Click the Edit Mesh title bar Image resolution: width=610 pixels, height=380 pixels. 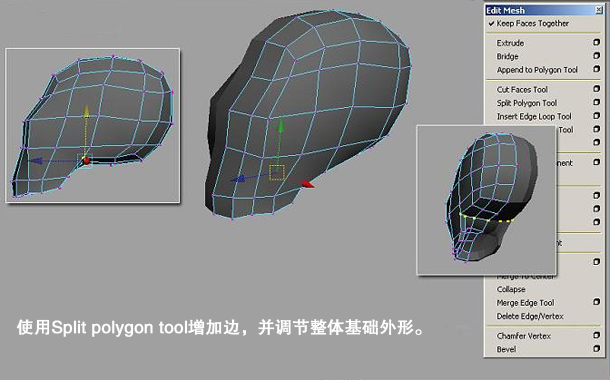pos(544,10)
